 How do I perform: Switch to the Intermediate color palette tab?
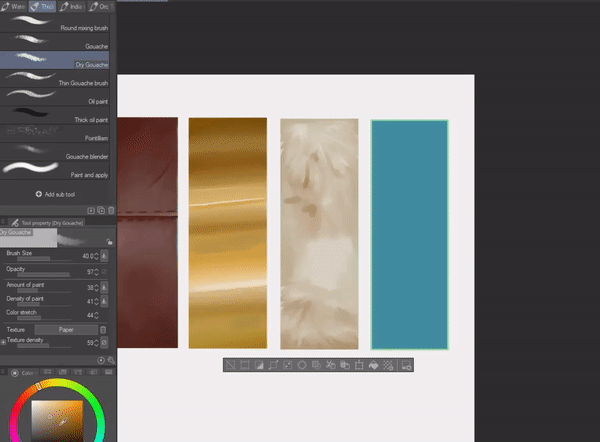pyautogui.click(x=78, y=372)
